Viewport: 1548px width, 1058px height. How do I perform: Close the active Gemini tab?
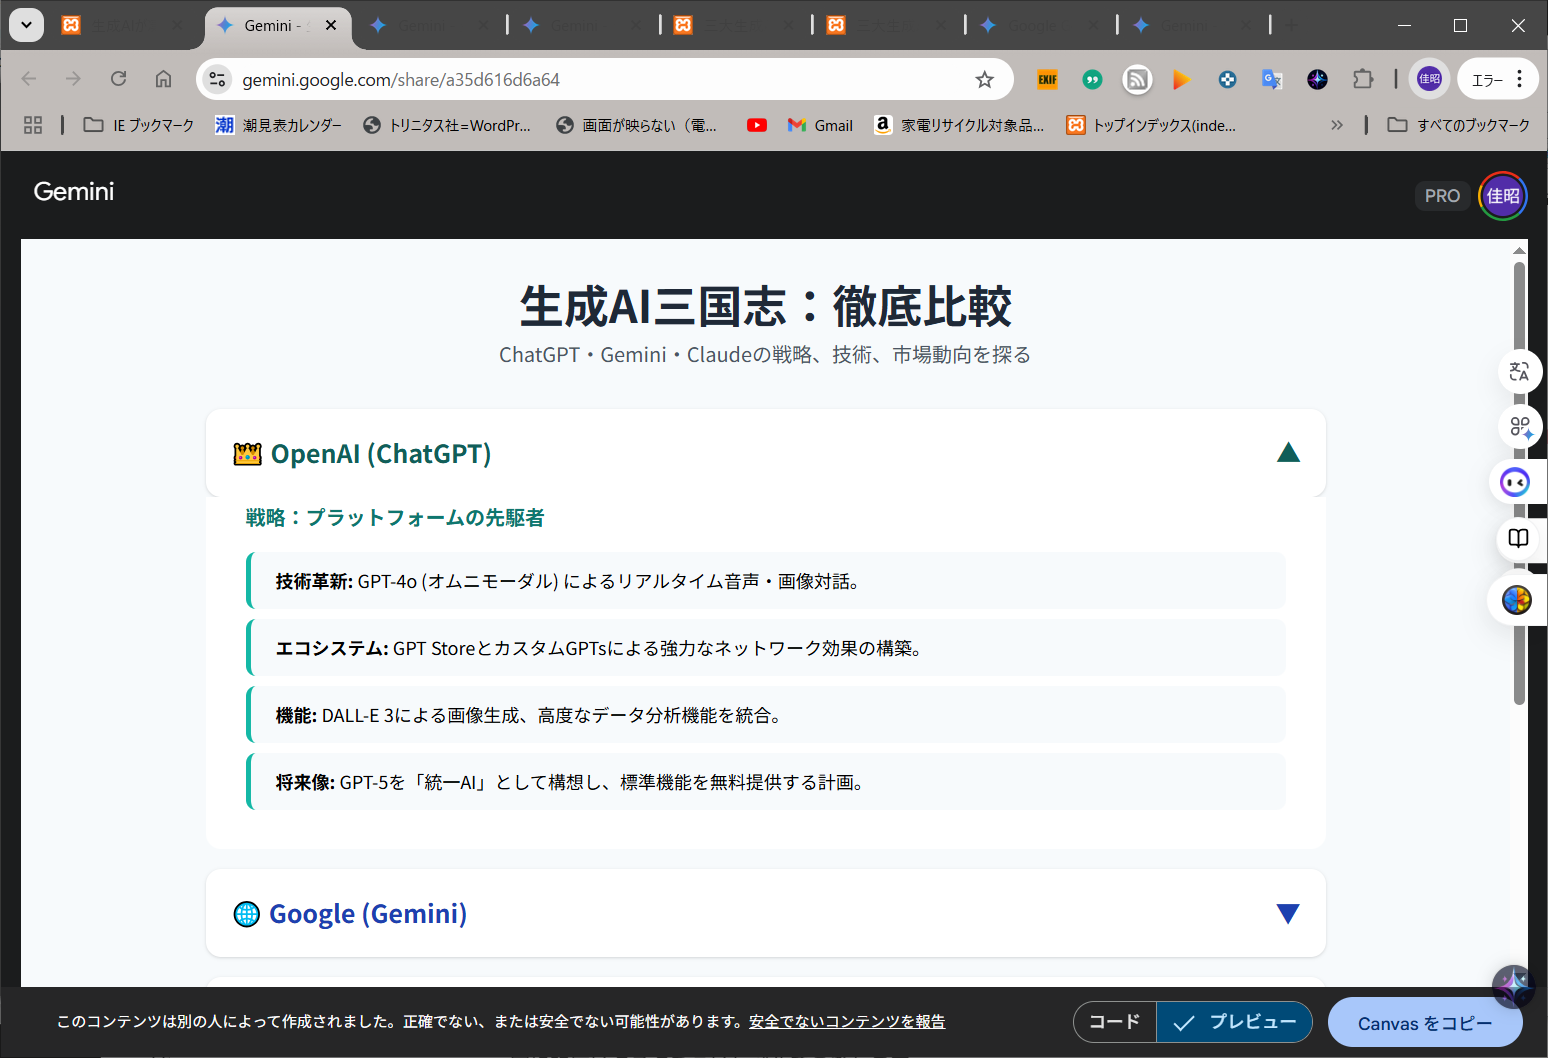click(331, 26)
